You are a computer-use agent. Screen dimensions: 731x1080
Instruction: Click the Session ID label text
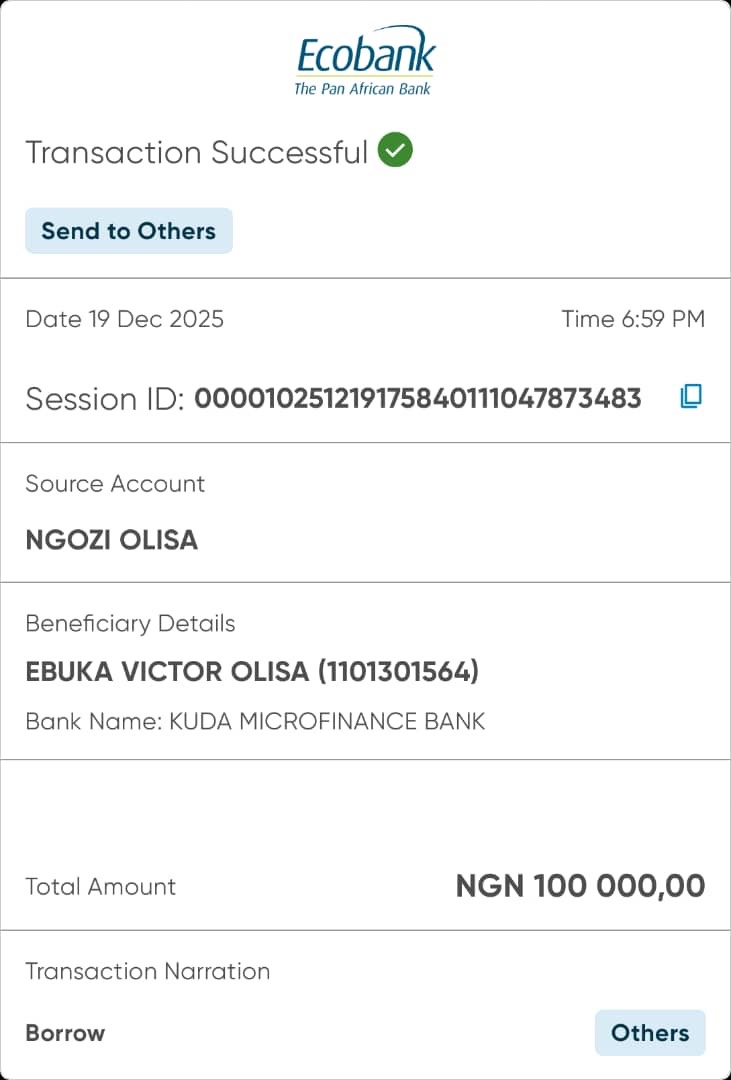[x=105, y=399]
